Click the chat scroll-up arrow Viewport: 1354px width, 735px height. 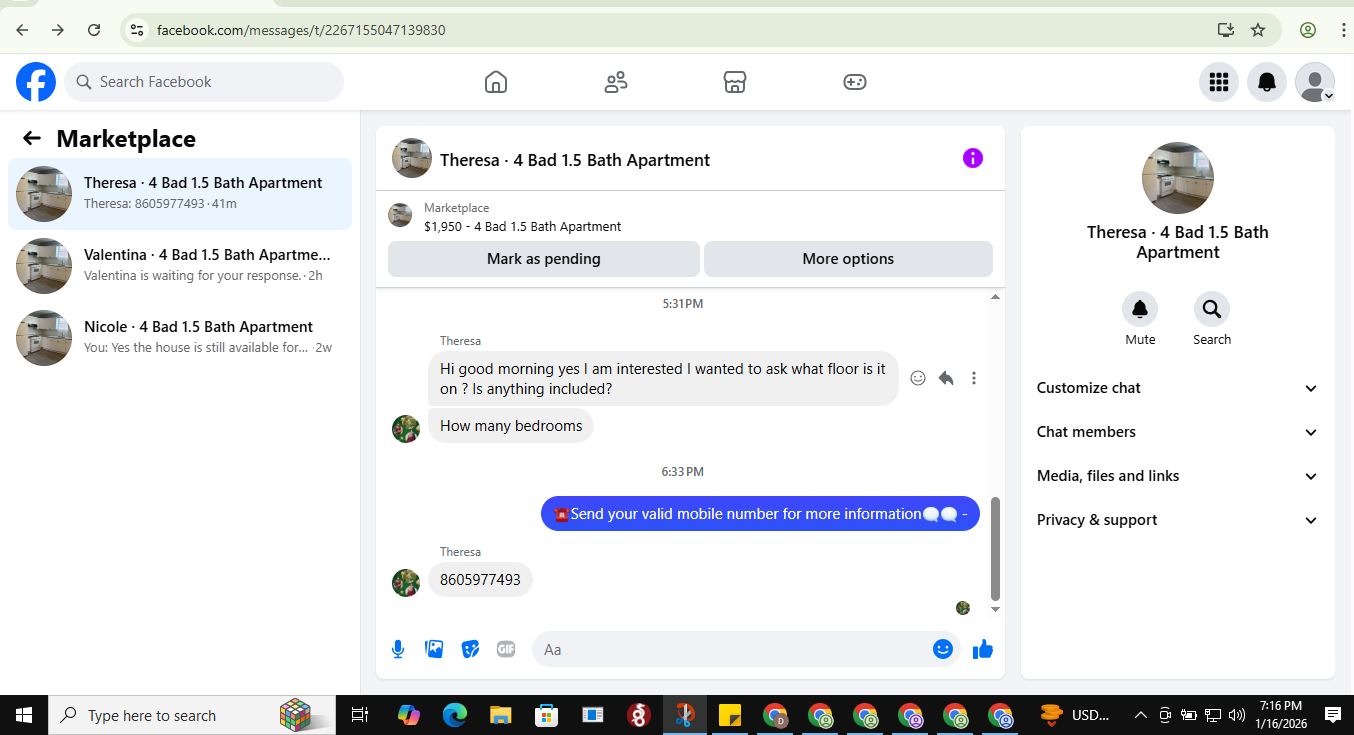tap(995, 297)
